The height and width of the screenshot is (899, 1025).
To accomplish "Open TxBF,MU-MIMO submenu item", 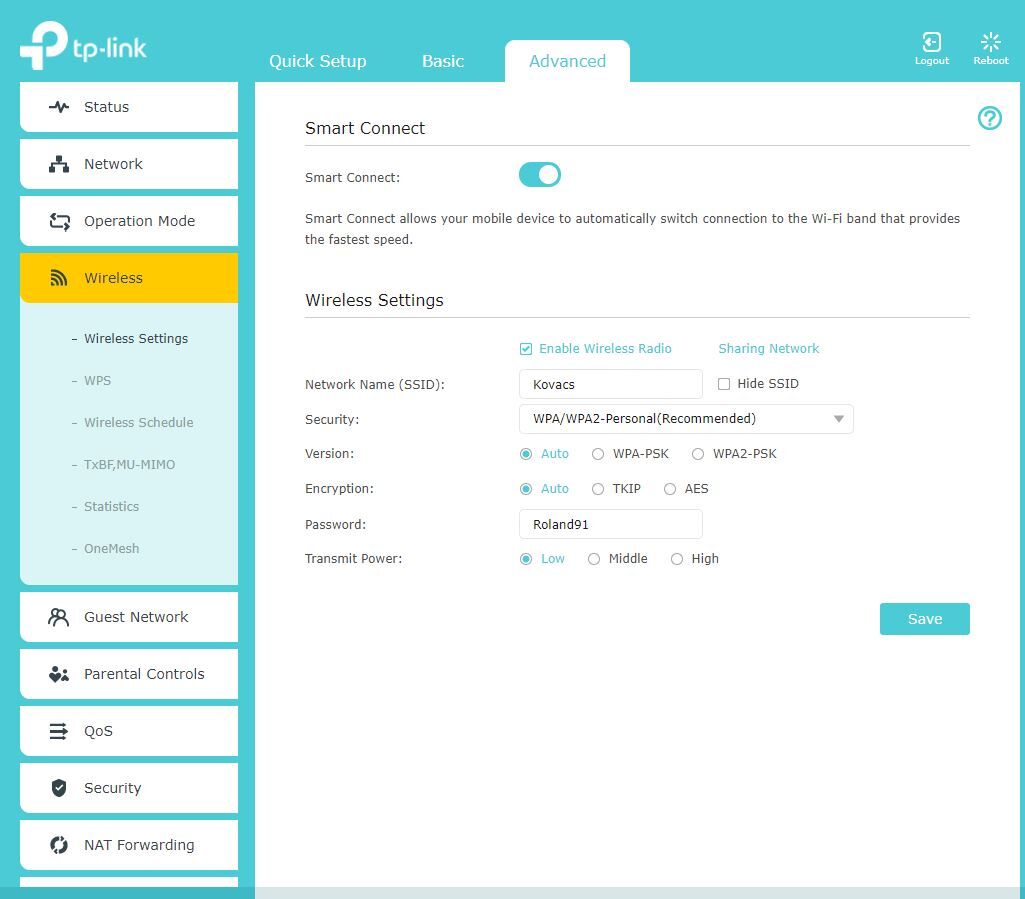I will 129,464.
